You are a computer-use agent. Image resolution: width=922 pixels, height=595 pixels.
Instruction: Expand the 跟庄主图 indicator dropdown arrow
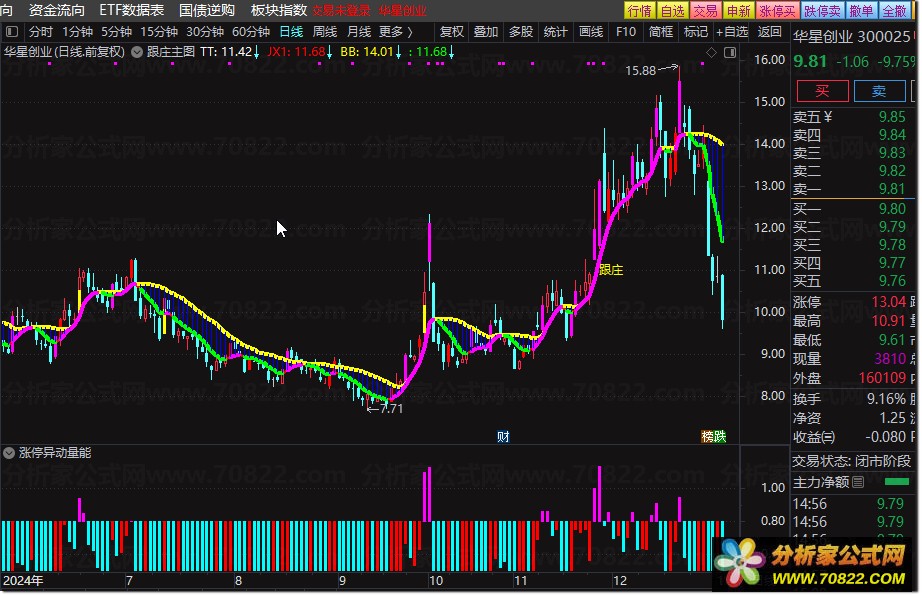pyautogui.click(x=137, y=52)
